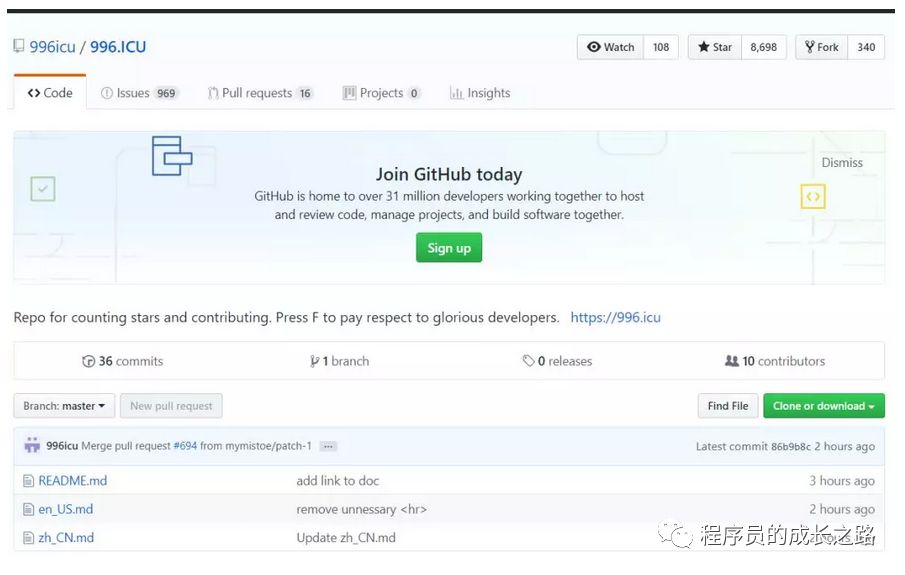This screenshot has height=575, width=905.
Task: Select the Code tab
Action: pos(50,93)
